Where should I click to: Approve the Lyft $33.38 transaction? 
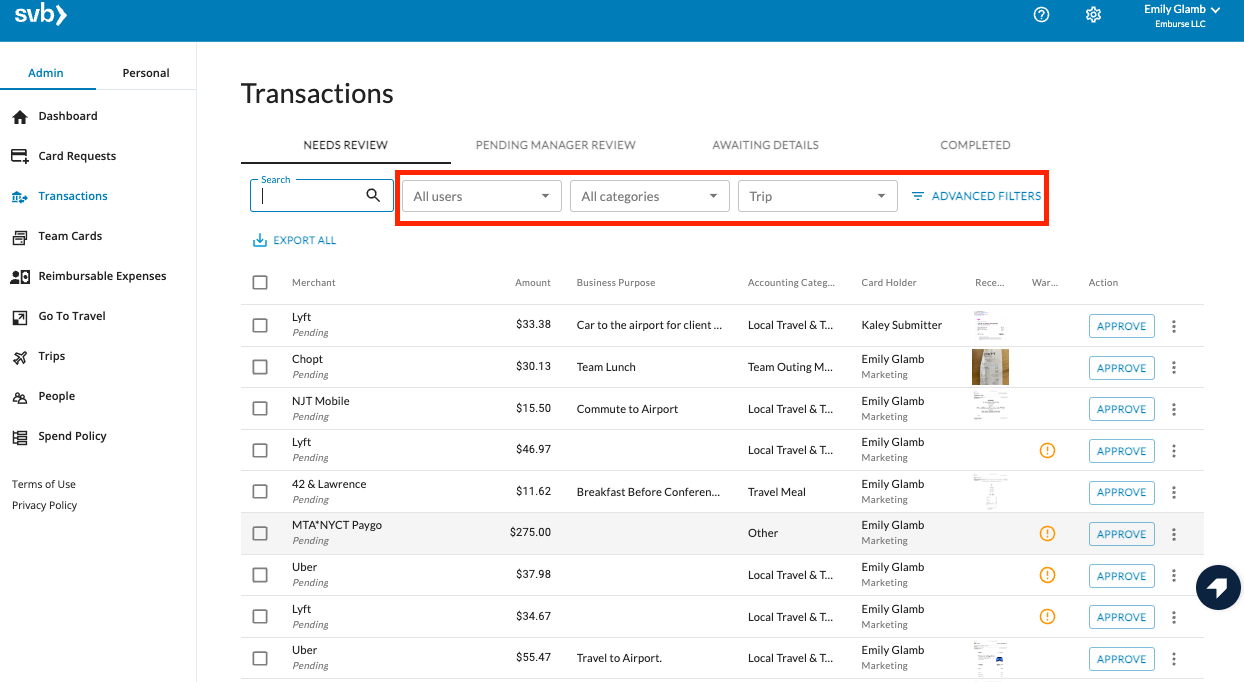[x=1121, y=326]
